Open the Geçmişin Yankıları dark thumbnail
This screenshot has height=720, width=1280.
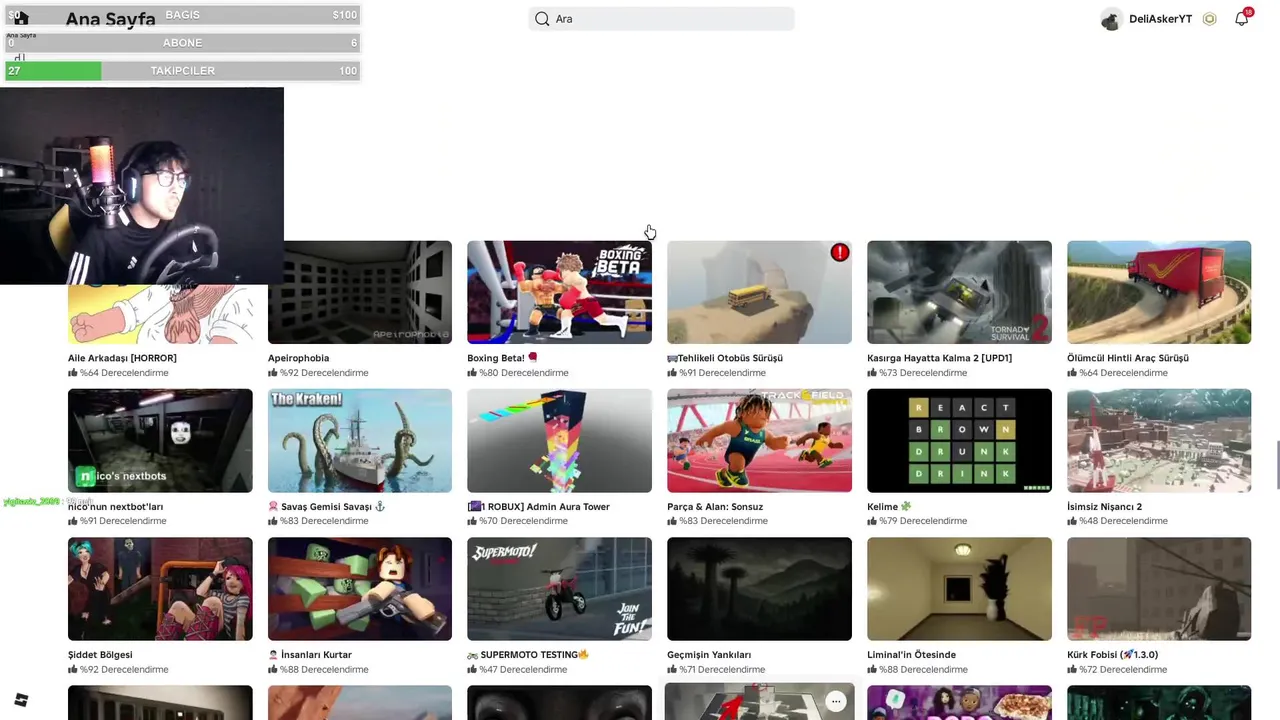tap(759, 589)
